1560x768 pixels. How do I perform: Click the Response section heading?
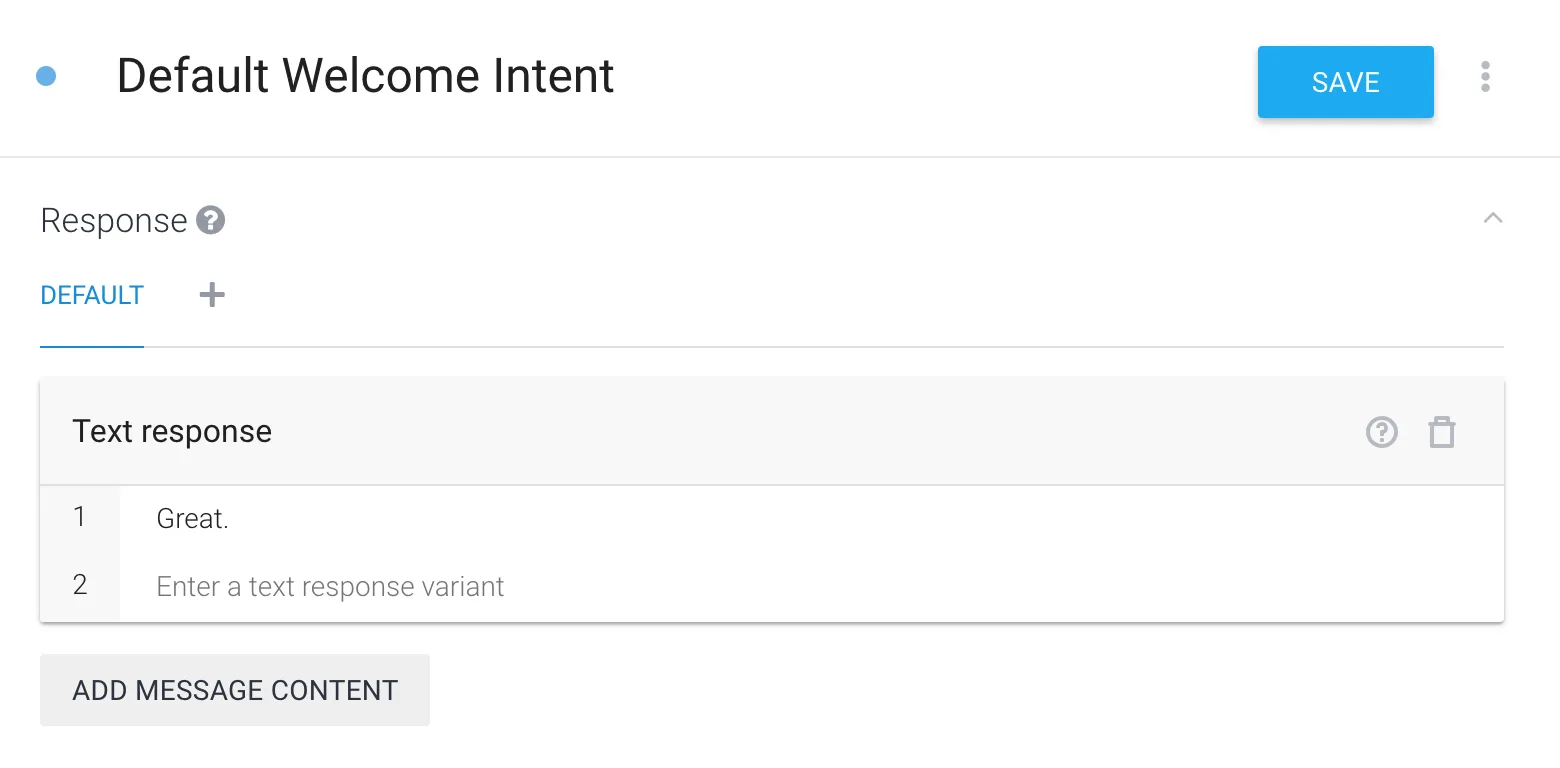tap(114, 221)
